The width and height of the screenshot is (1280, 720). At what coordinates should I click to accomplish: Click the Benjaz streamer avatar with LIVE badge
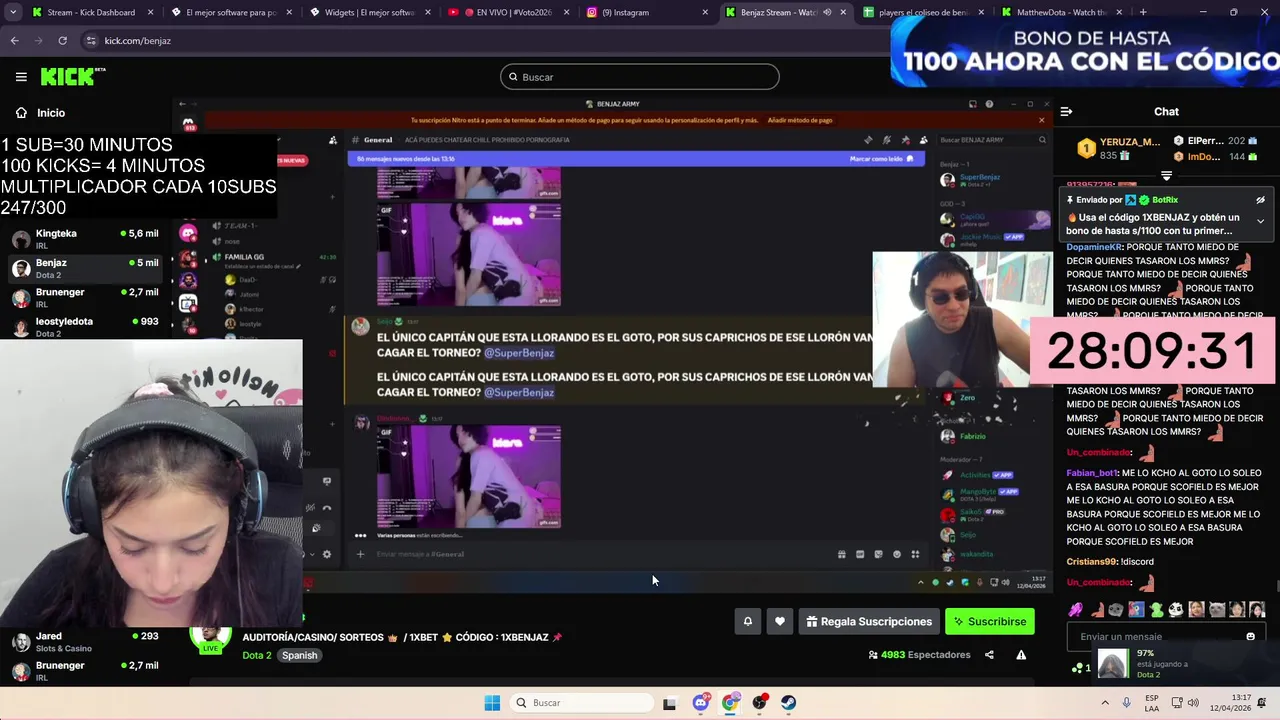(x=210, y=638)
